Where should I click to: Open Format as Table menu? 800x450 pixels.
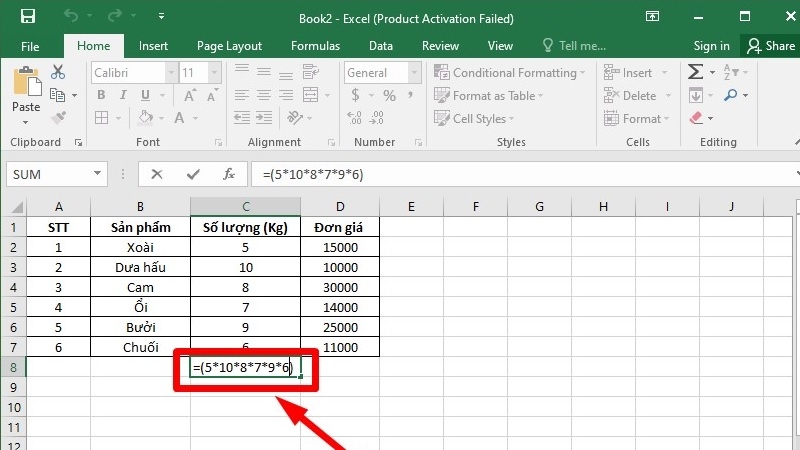(488, 95)
